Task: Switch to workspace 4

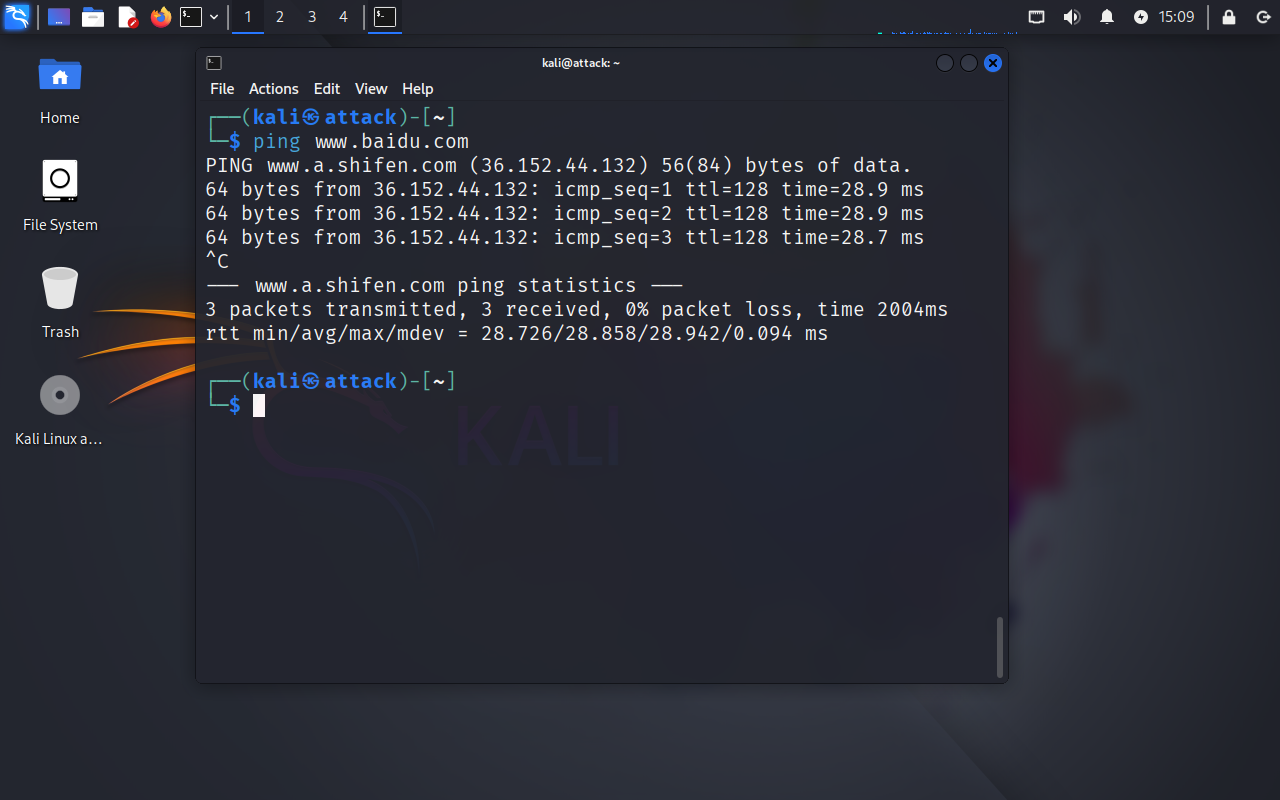Action: click(344, 17)
